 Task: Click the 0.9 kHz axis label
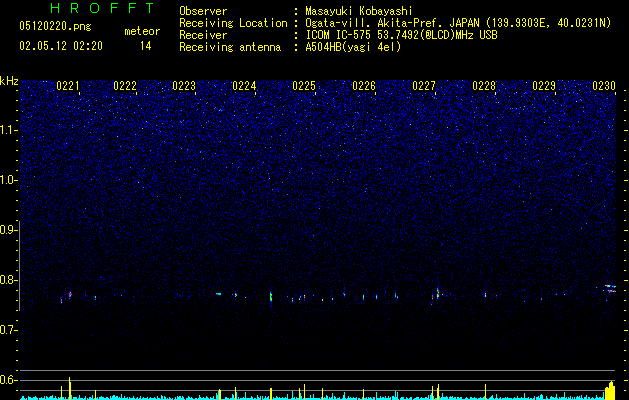pos(8,230)
